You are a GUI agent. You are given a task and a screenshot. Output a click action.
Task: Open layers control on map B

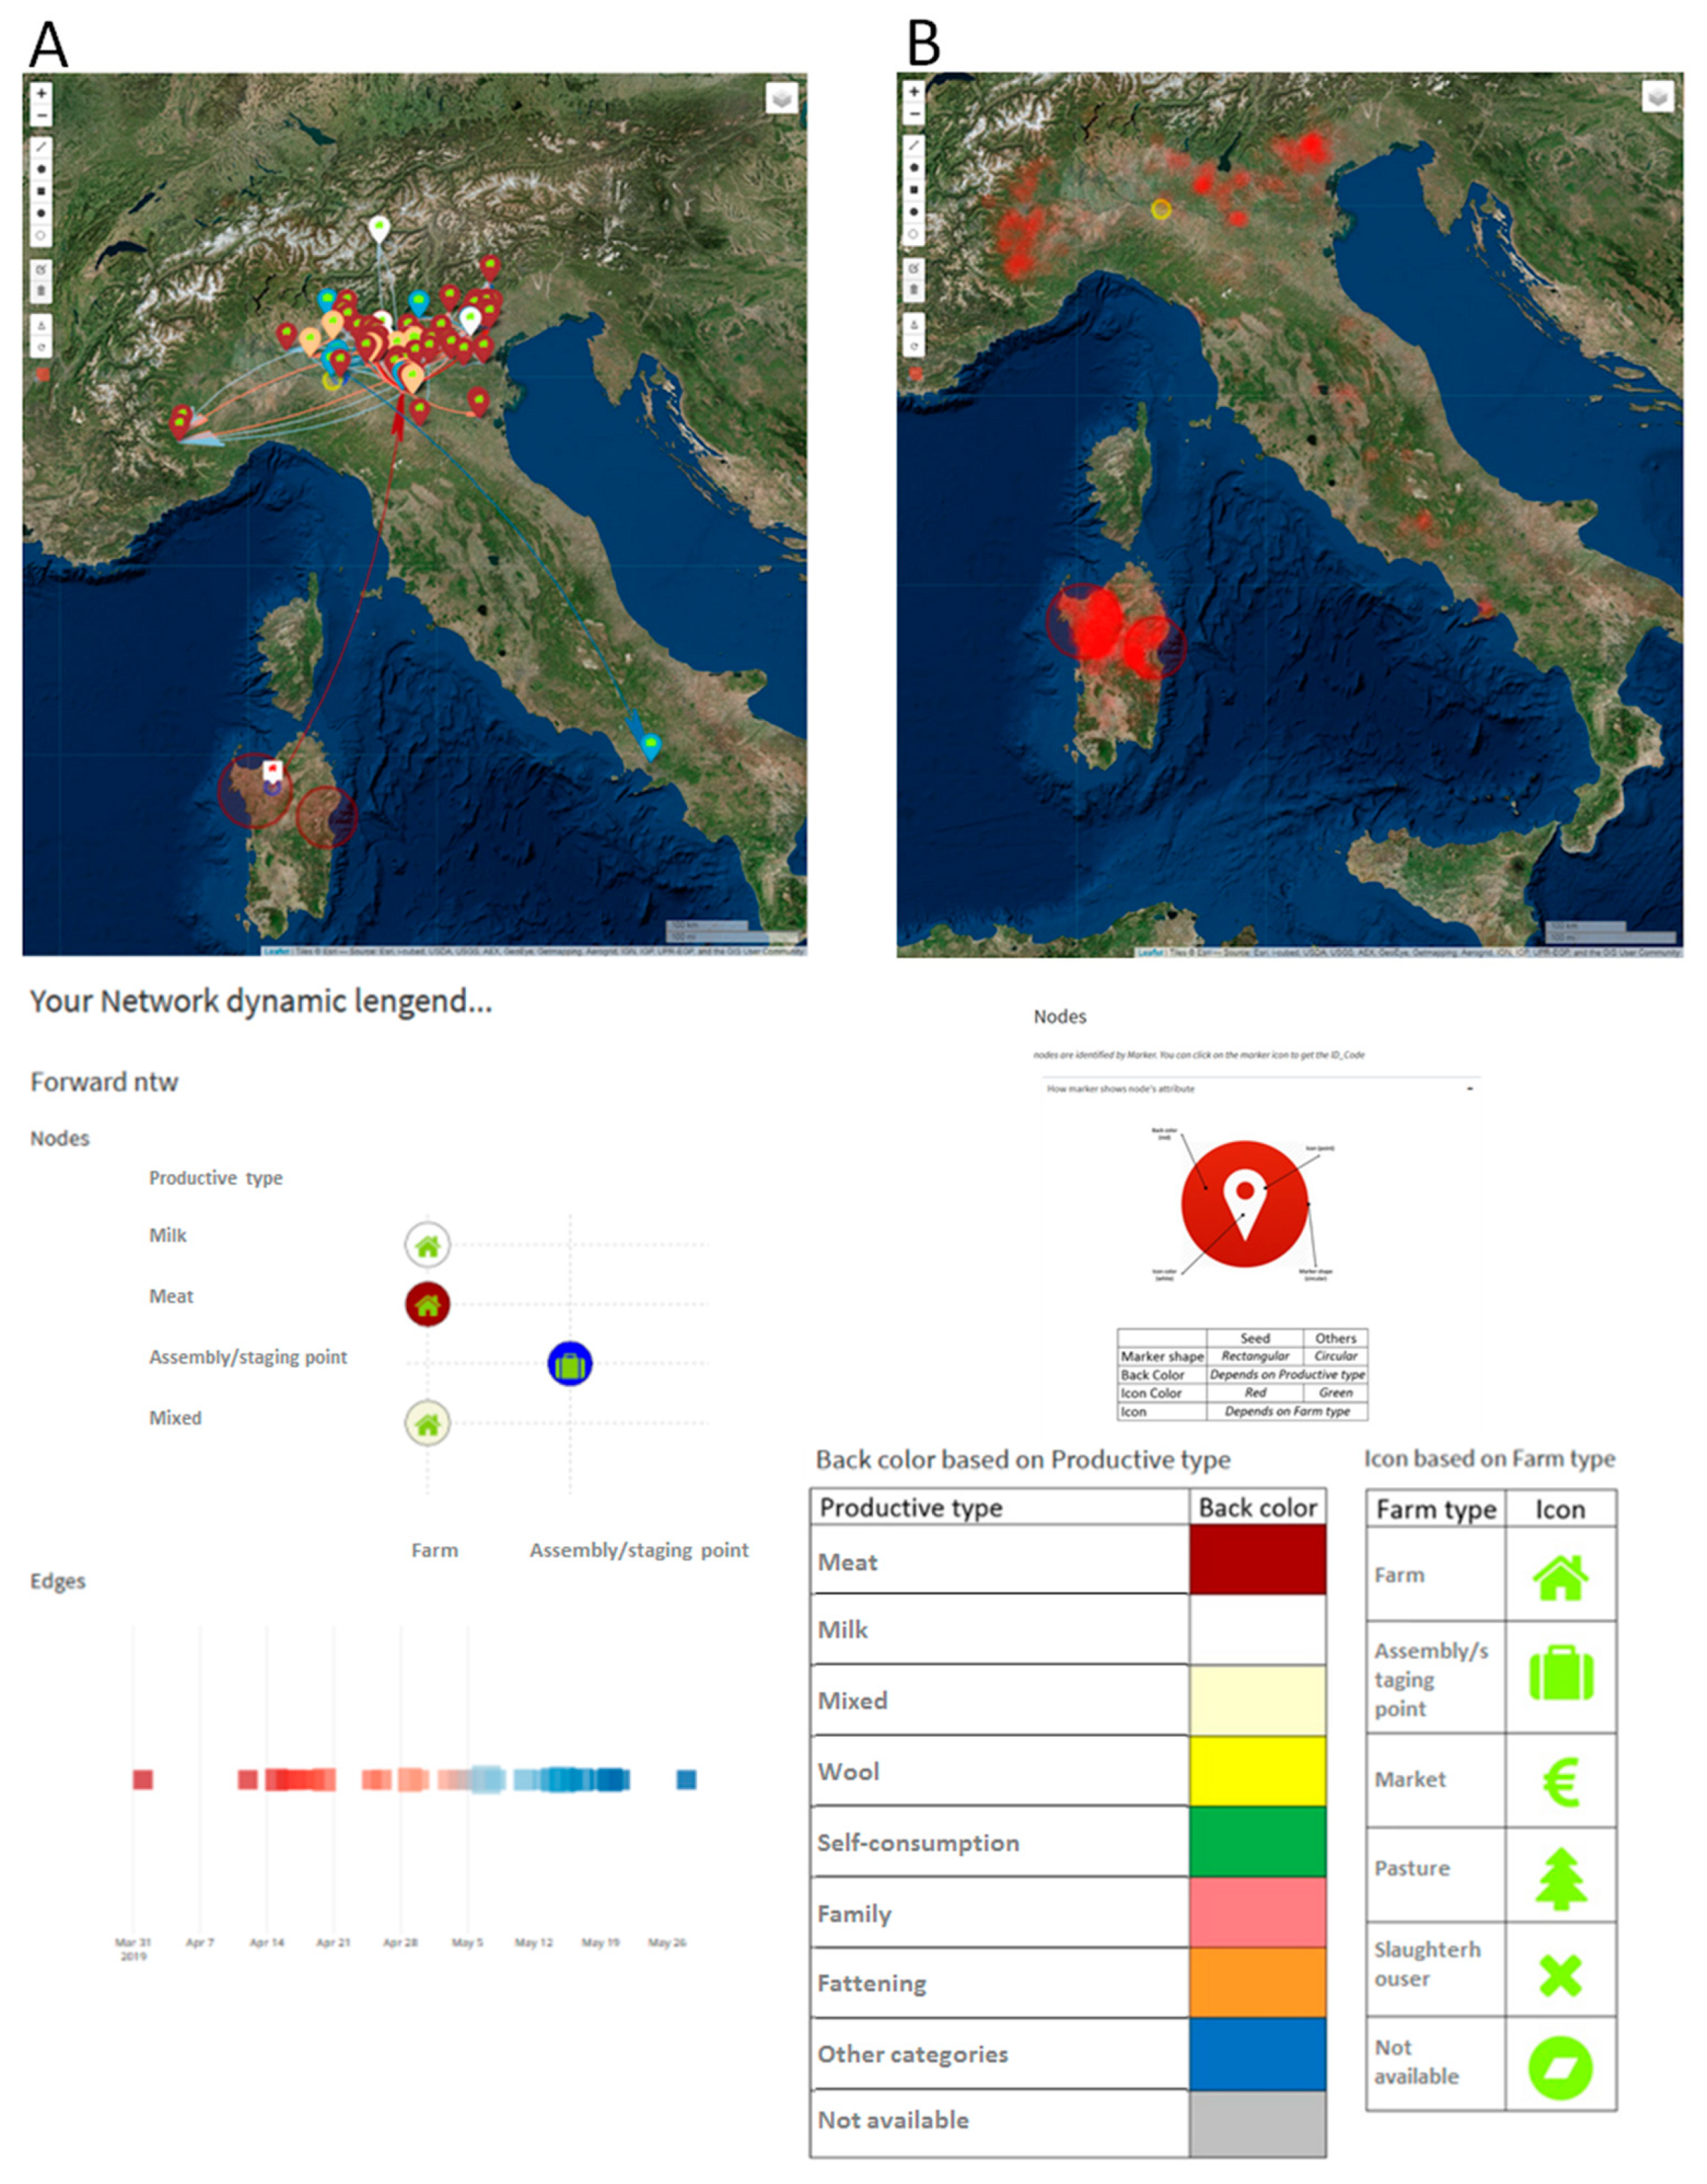[1657, 97]
